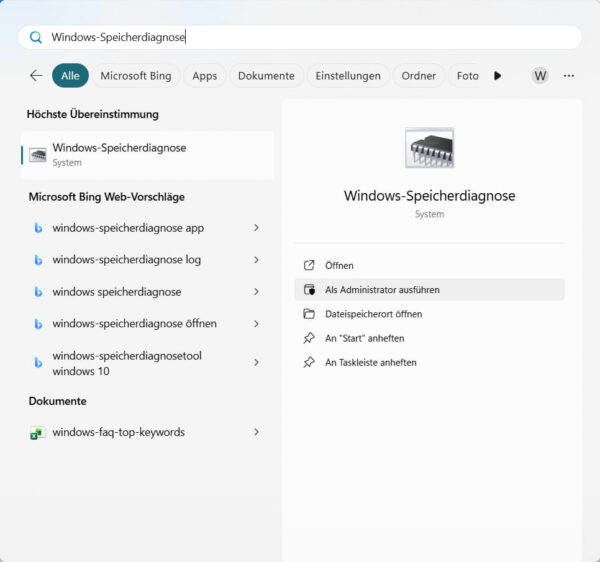Click into the search text field
The height and width of the screenshot is (562, 600).
pos(300,37)
